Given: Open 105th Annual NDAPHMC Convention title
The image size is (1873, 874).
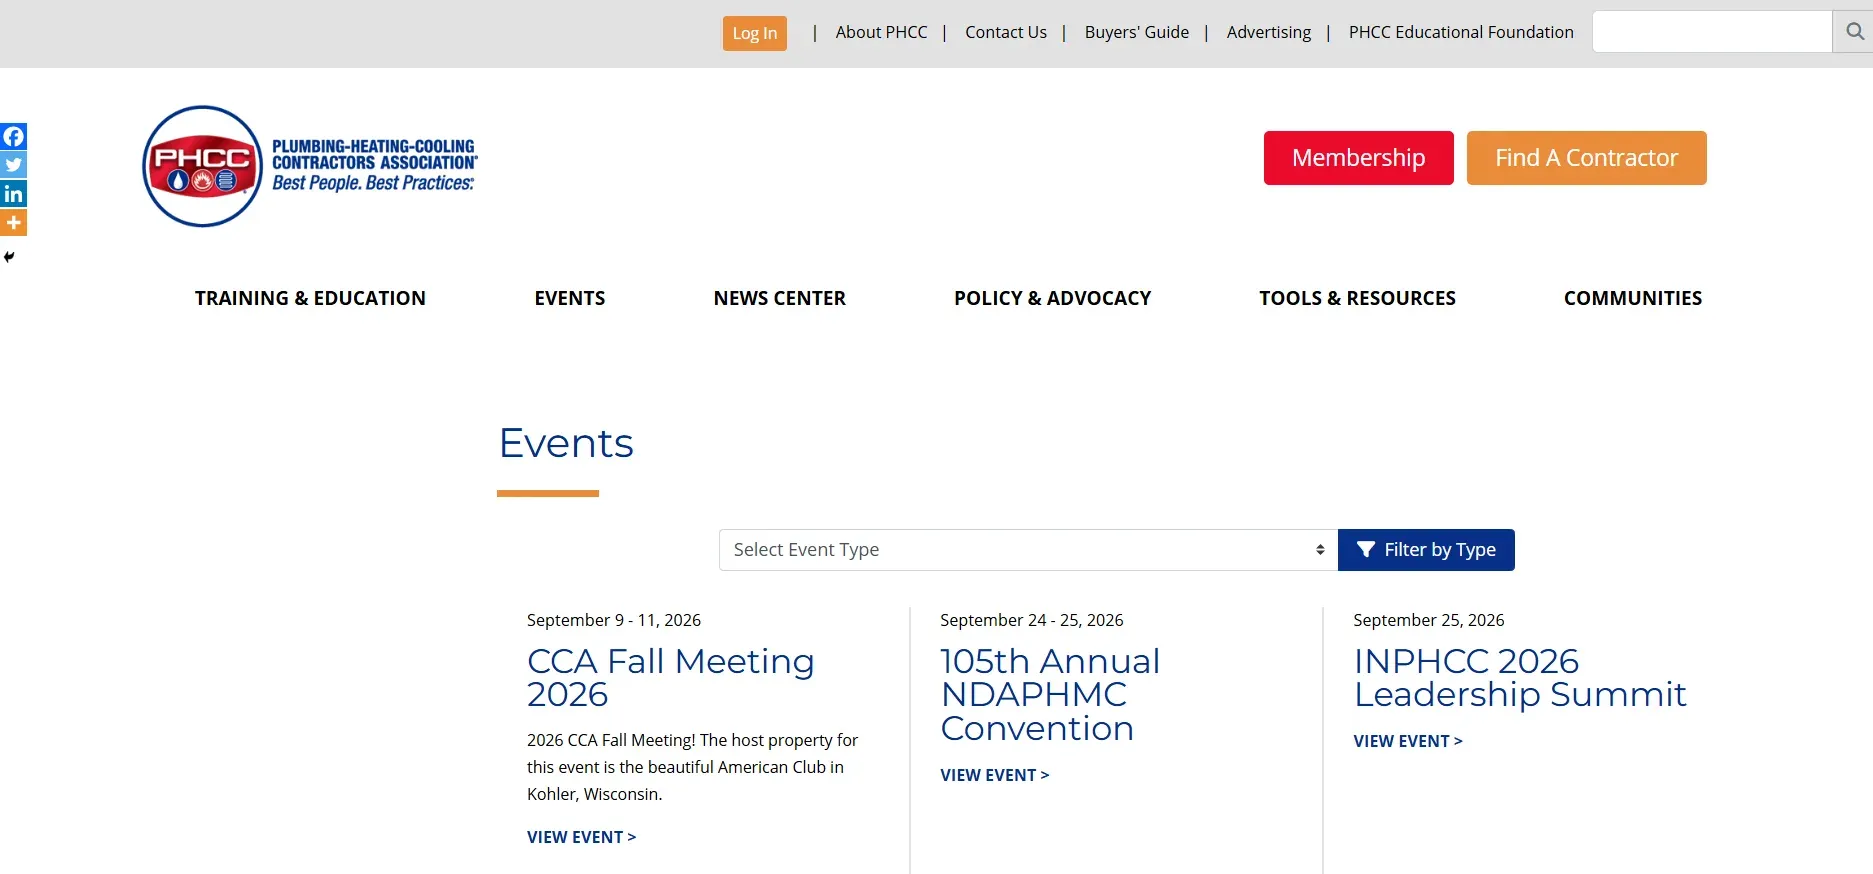Looking at the screenshot, I should 1050,695.
